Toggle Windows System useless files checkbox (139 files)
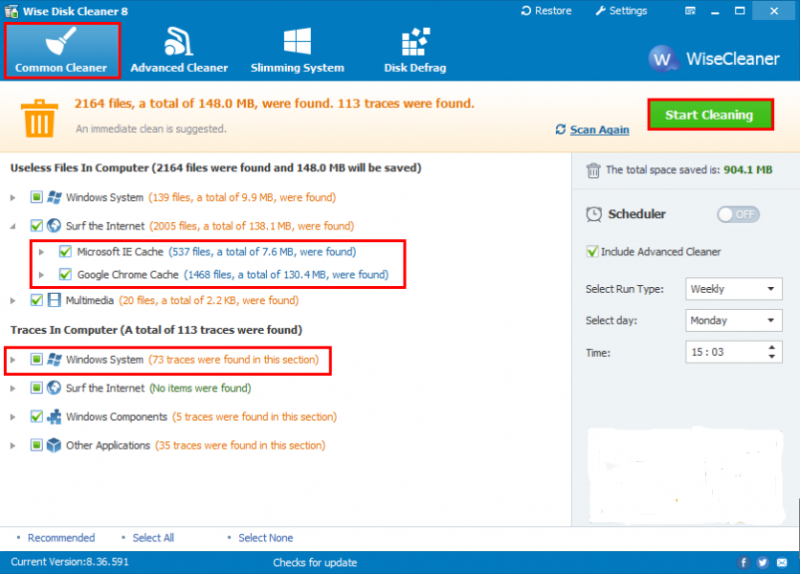This screenshot has width=800, height=574. [x=36, y=197]
